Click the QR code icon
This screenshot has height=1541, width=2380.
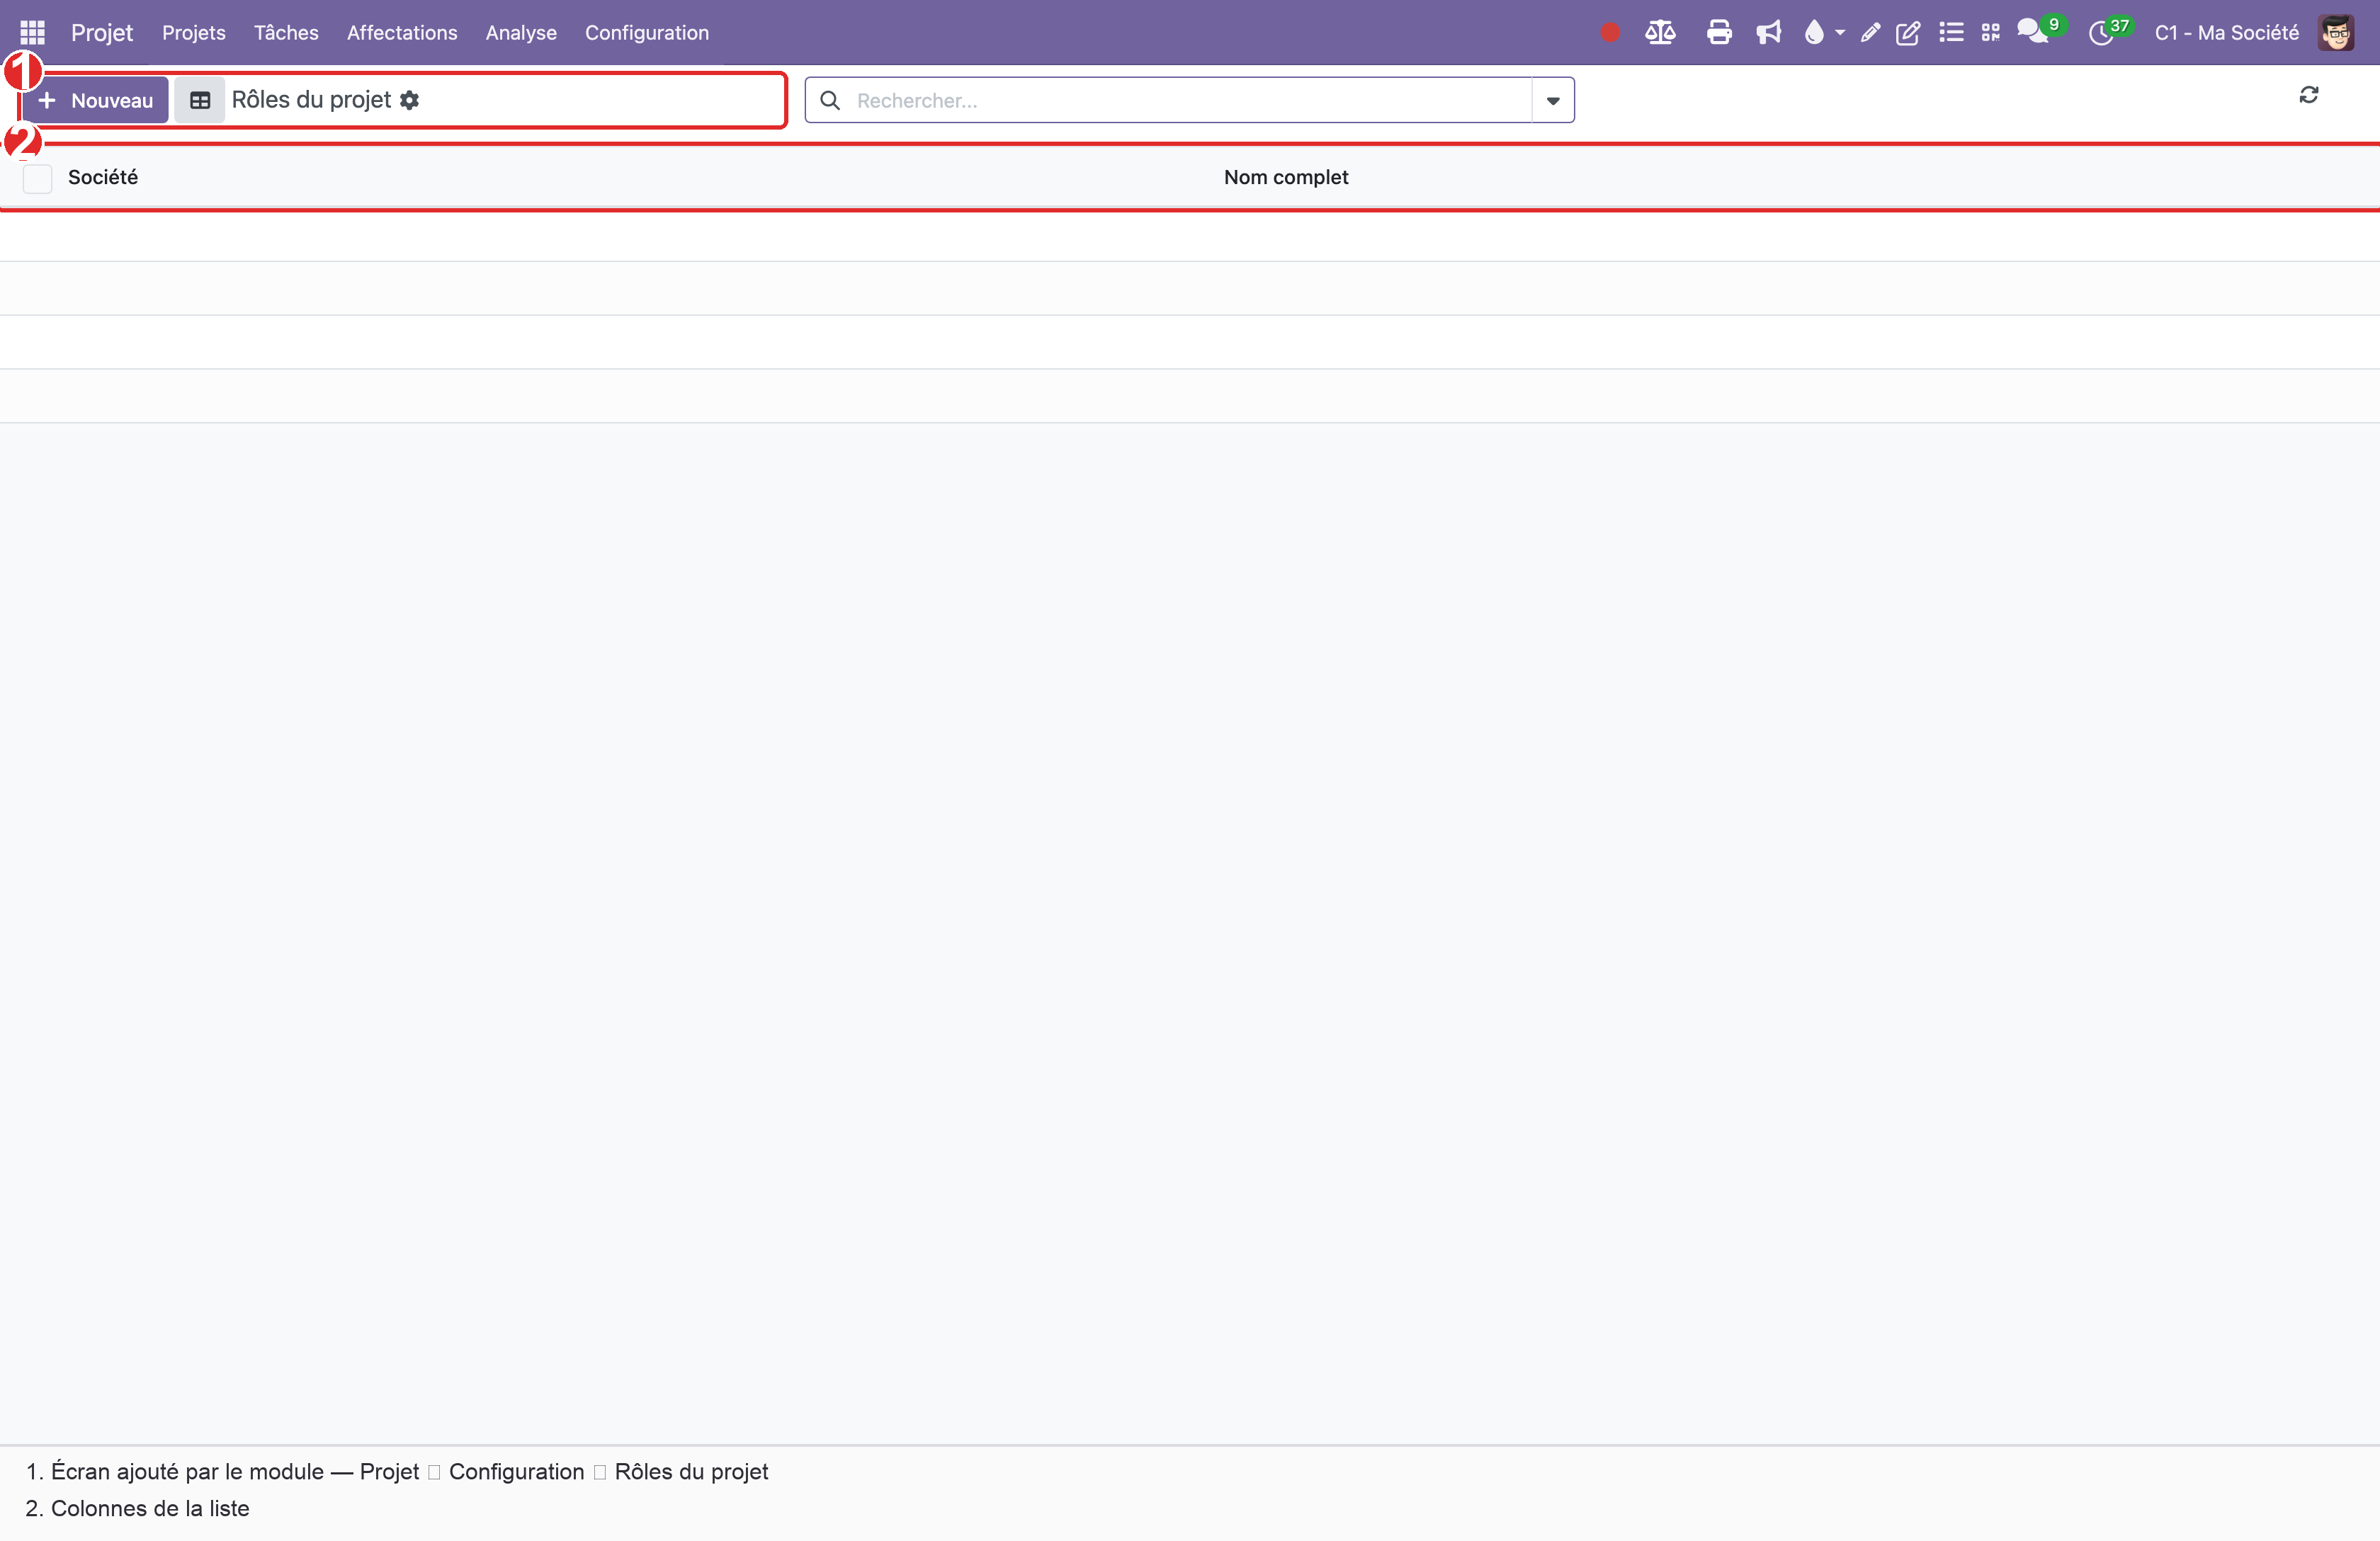coord(1990,33)
